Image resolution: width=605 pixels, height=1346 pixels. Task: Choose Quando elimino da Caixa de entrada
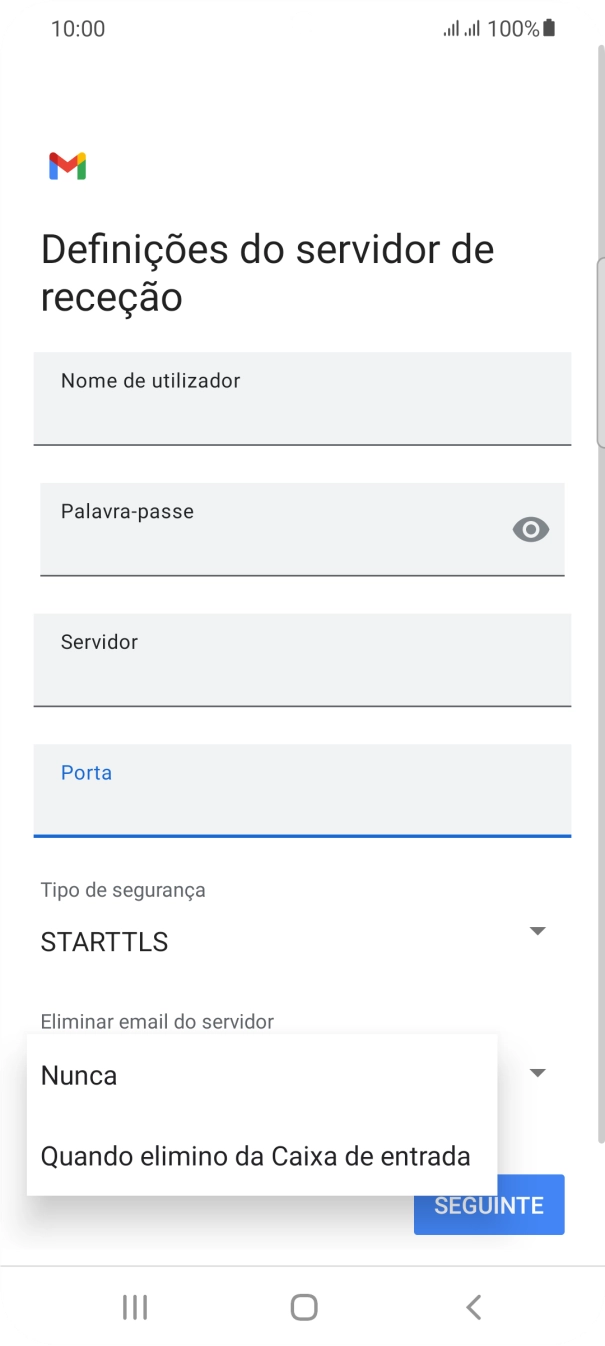tap(255, 1156)
